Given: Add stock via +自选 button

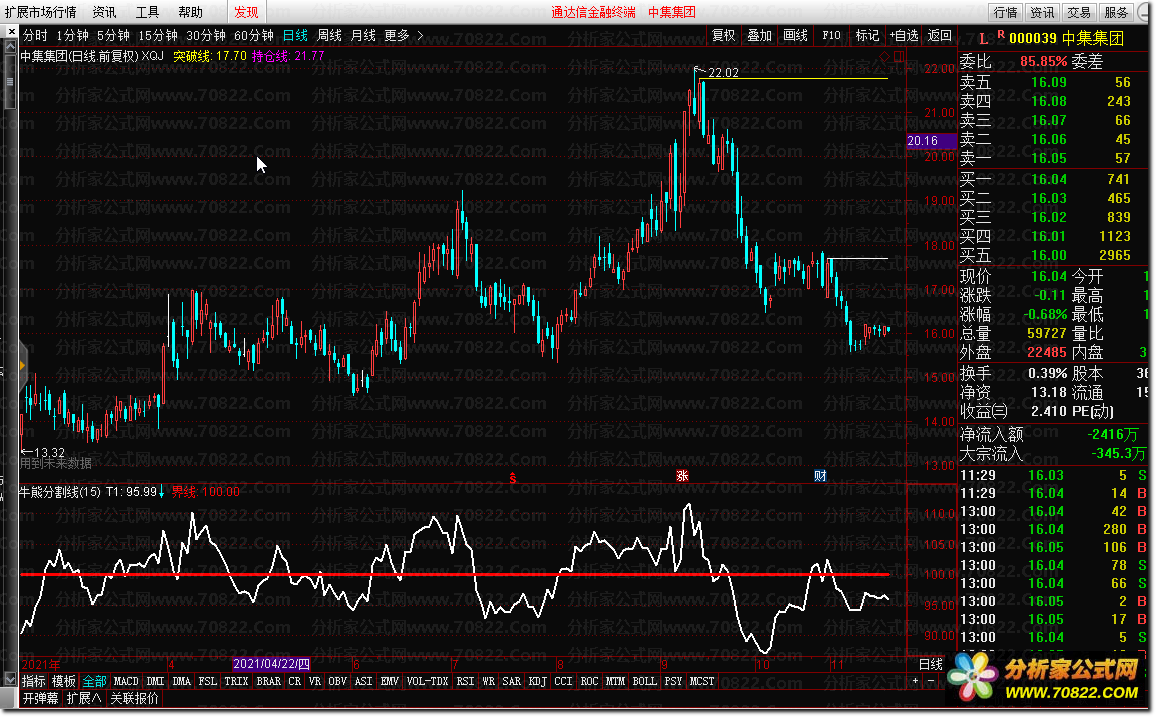Looking at the screenshot, I should click(x=904, y=35).
